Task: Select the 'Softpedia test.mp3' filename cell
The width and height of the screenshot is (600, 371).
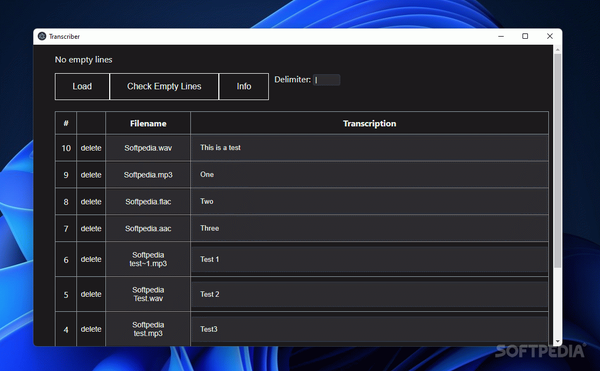Action: point(148,329)
